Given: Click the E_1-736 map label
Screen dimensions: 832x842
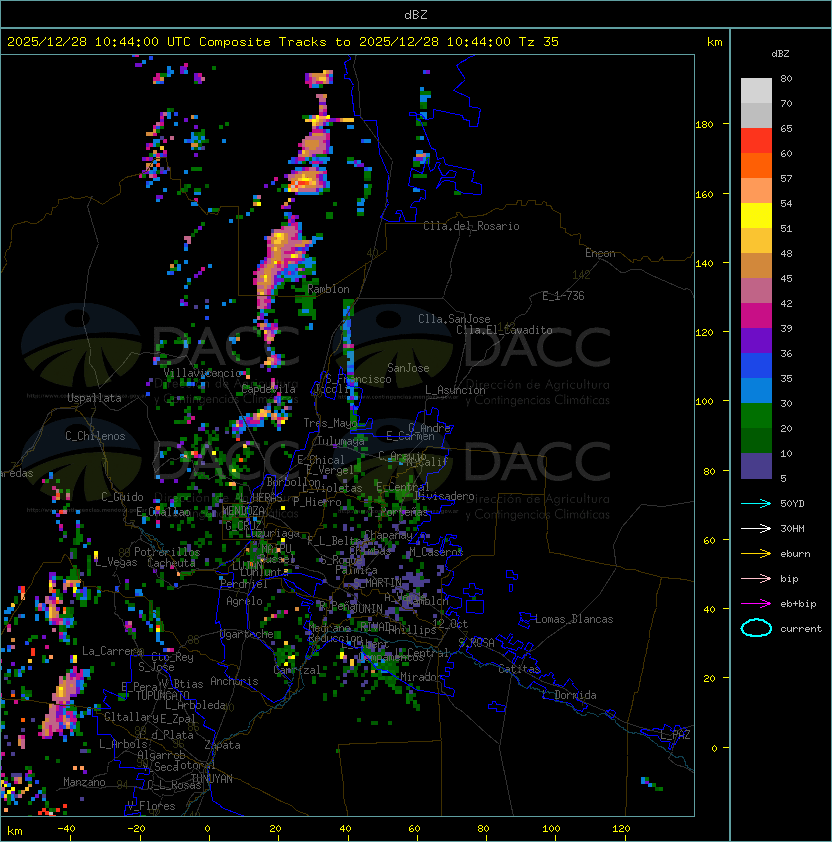Looking at the screenshot, I should (x=563, y=296).
